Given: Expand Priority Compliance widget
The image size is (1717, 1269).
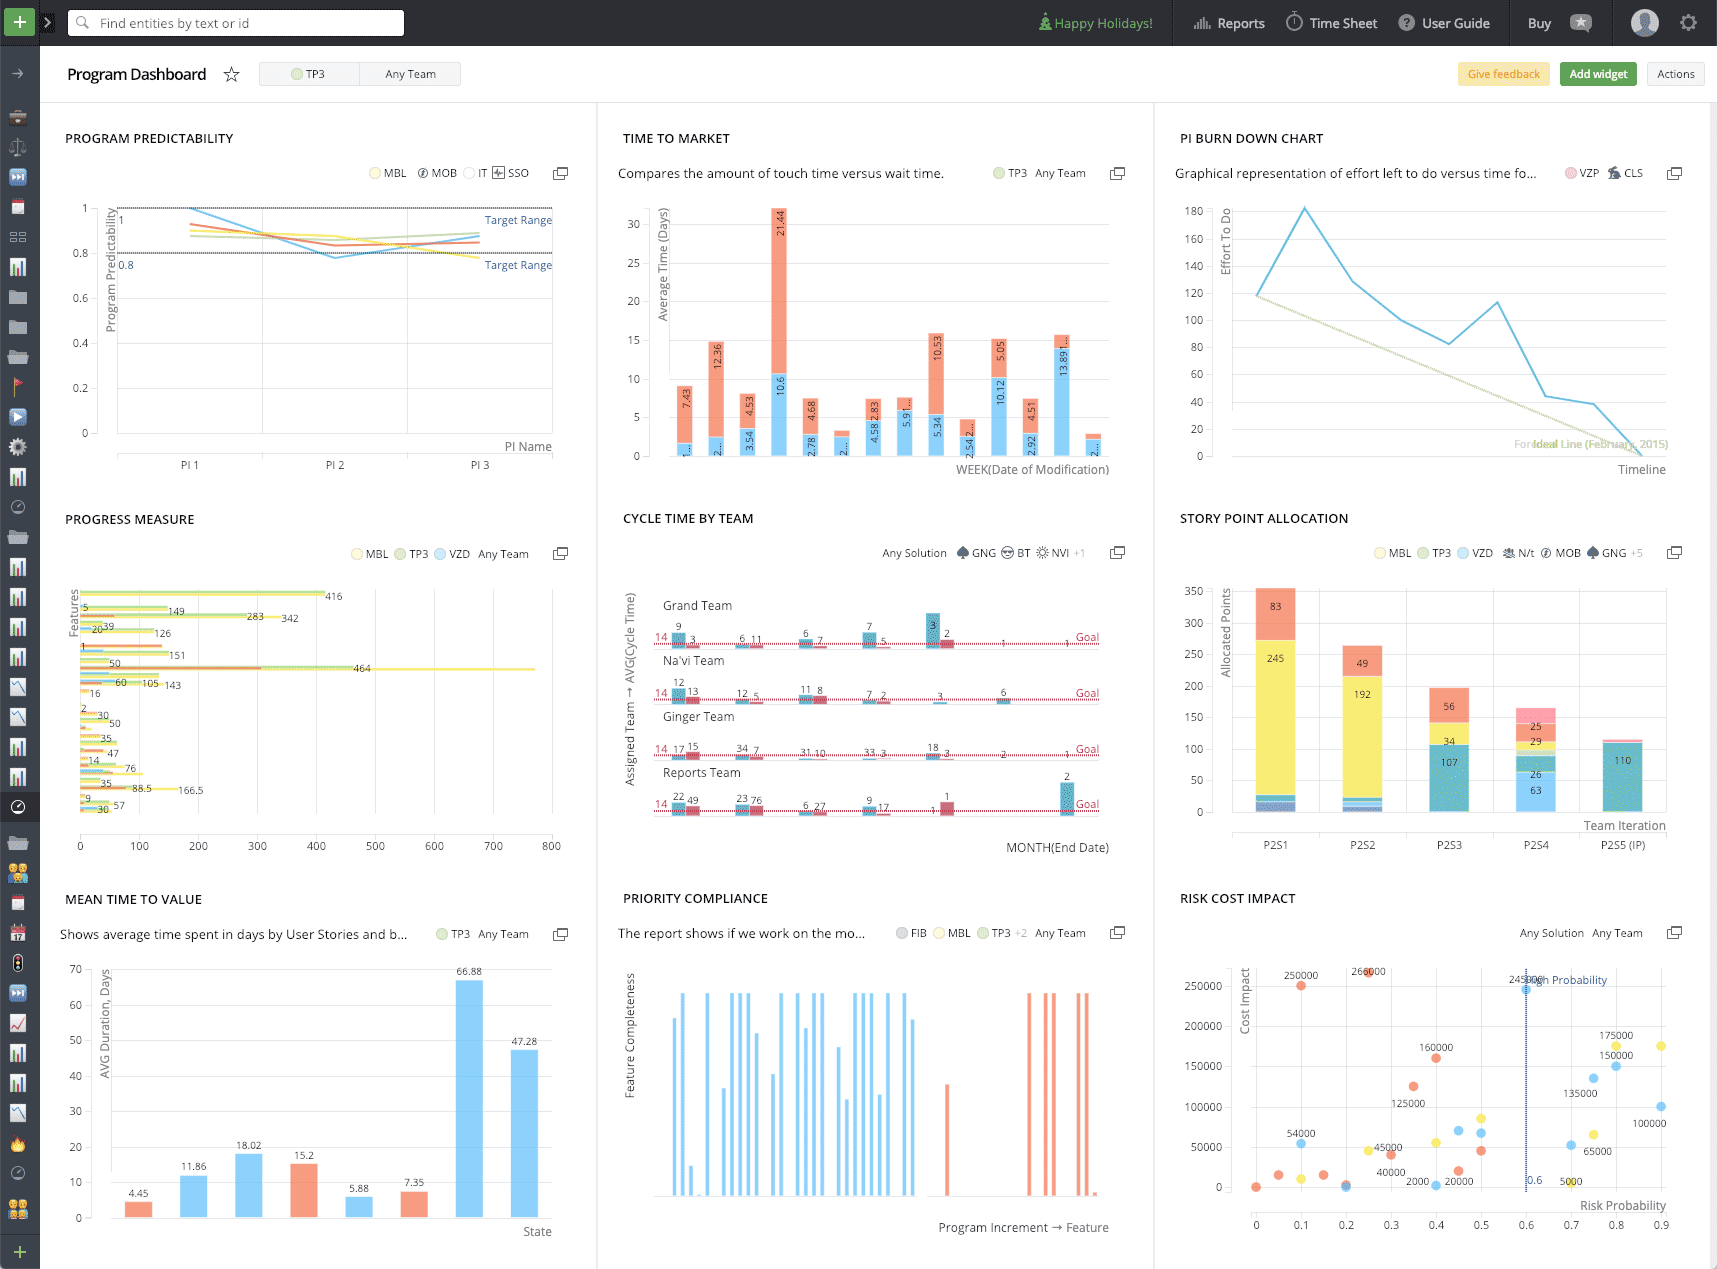Looking at the screenshot, I should (x=1118, y=933).
